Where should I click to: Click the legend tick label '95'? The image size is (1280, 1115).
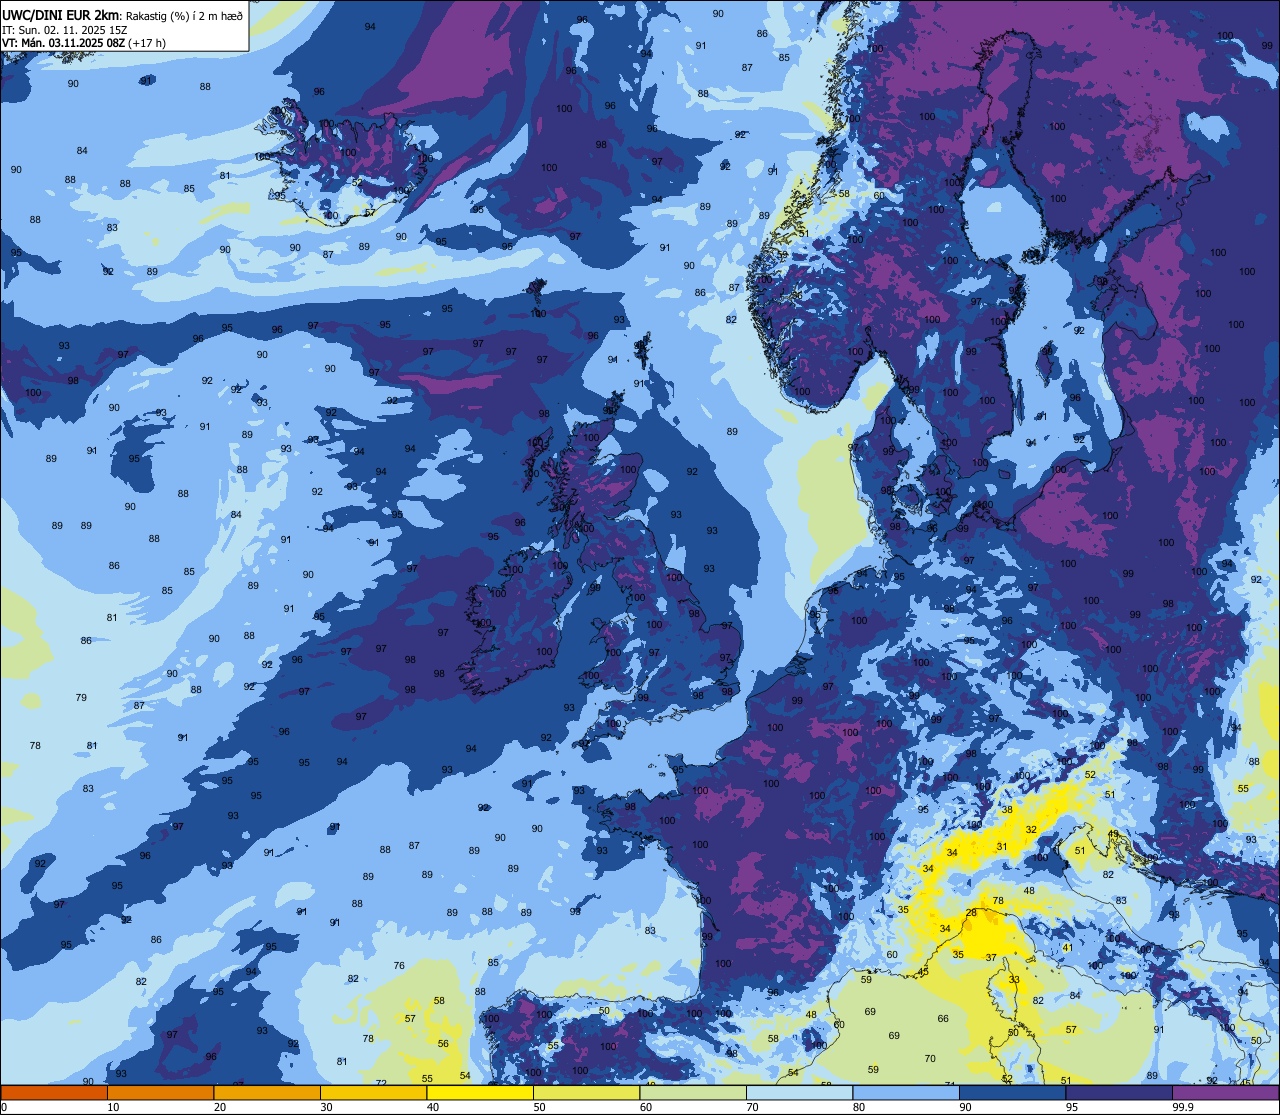tap(1073, 1107)
